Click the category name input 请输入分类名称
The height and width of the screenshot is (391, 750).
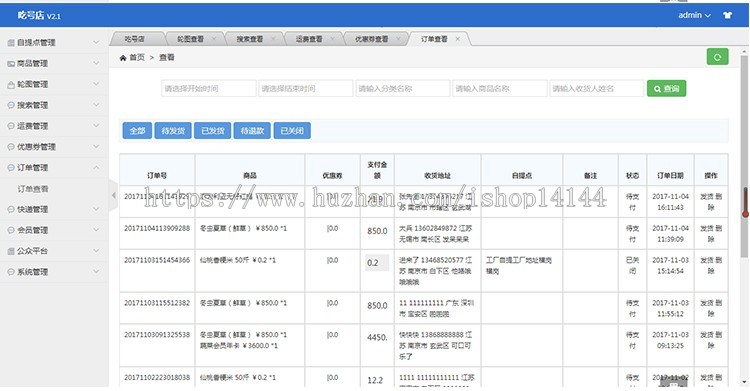coord(403,89)
